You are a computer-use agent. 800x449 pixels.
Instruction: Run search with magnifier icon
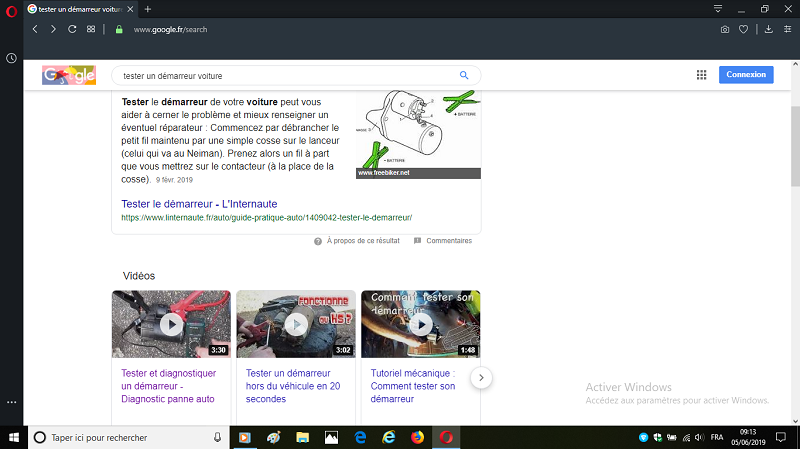pos(464,75)
